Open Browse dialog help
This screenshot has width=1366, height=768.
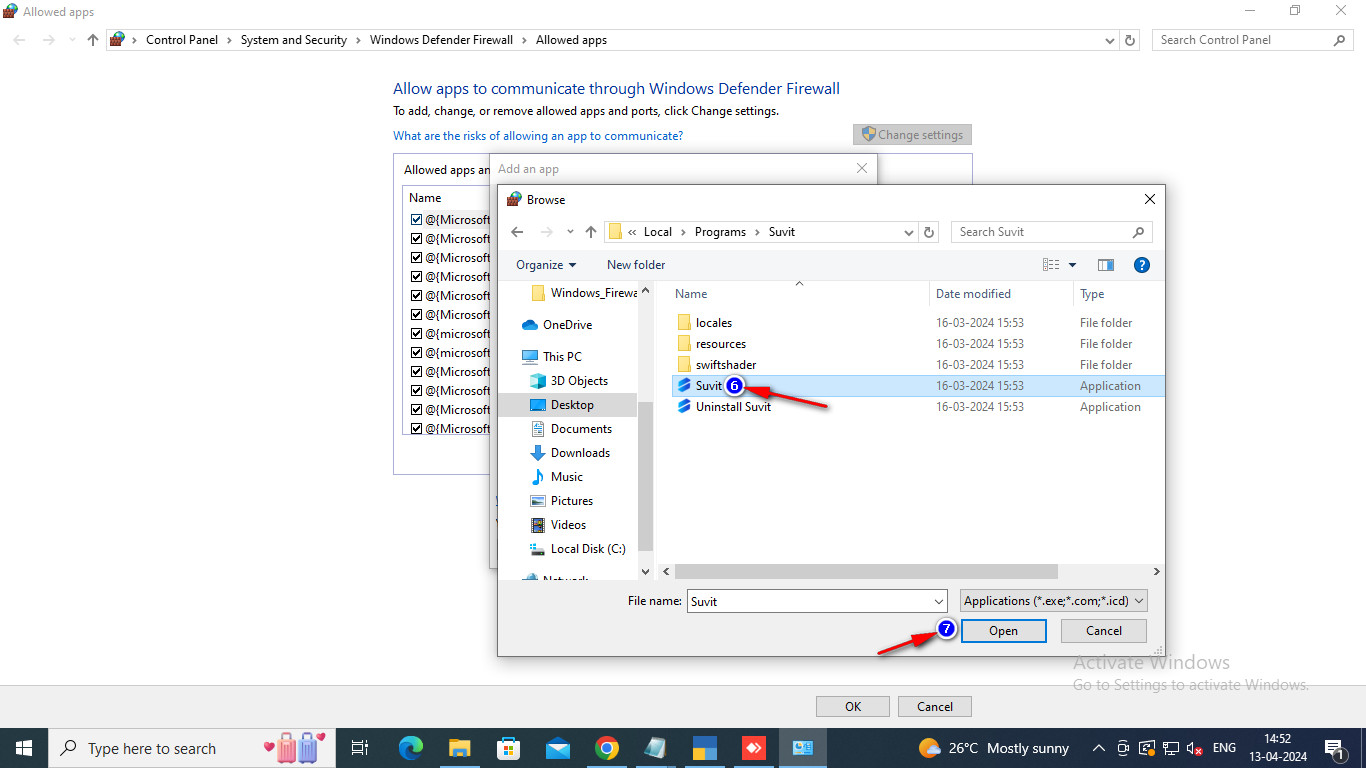1142,265
